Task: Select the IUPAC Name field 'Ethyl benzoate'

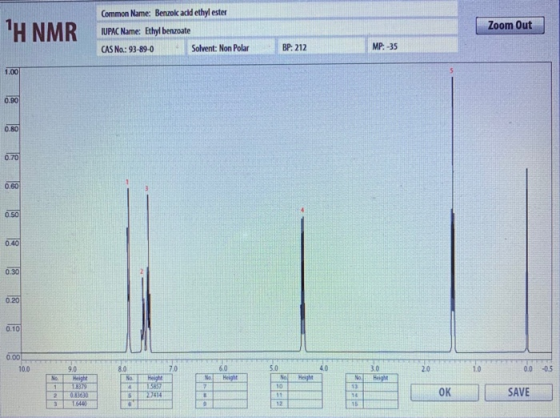Action: coord(277,31)
